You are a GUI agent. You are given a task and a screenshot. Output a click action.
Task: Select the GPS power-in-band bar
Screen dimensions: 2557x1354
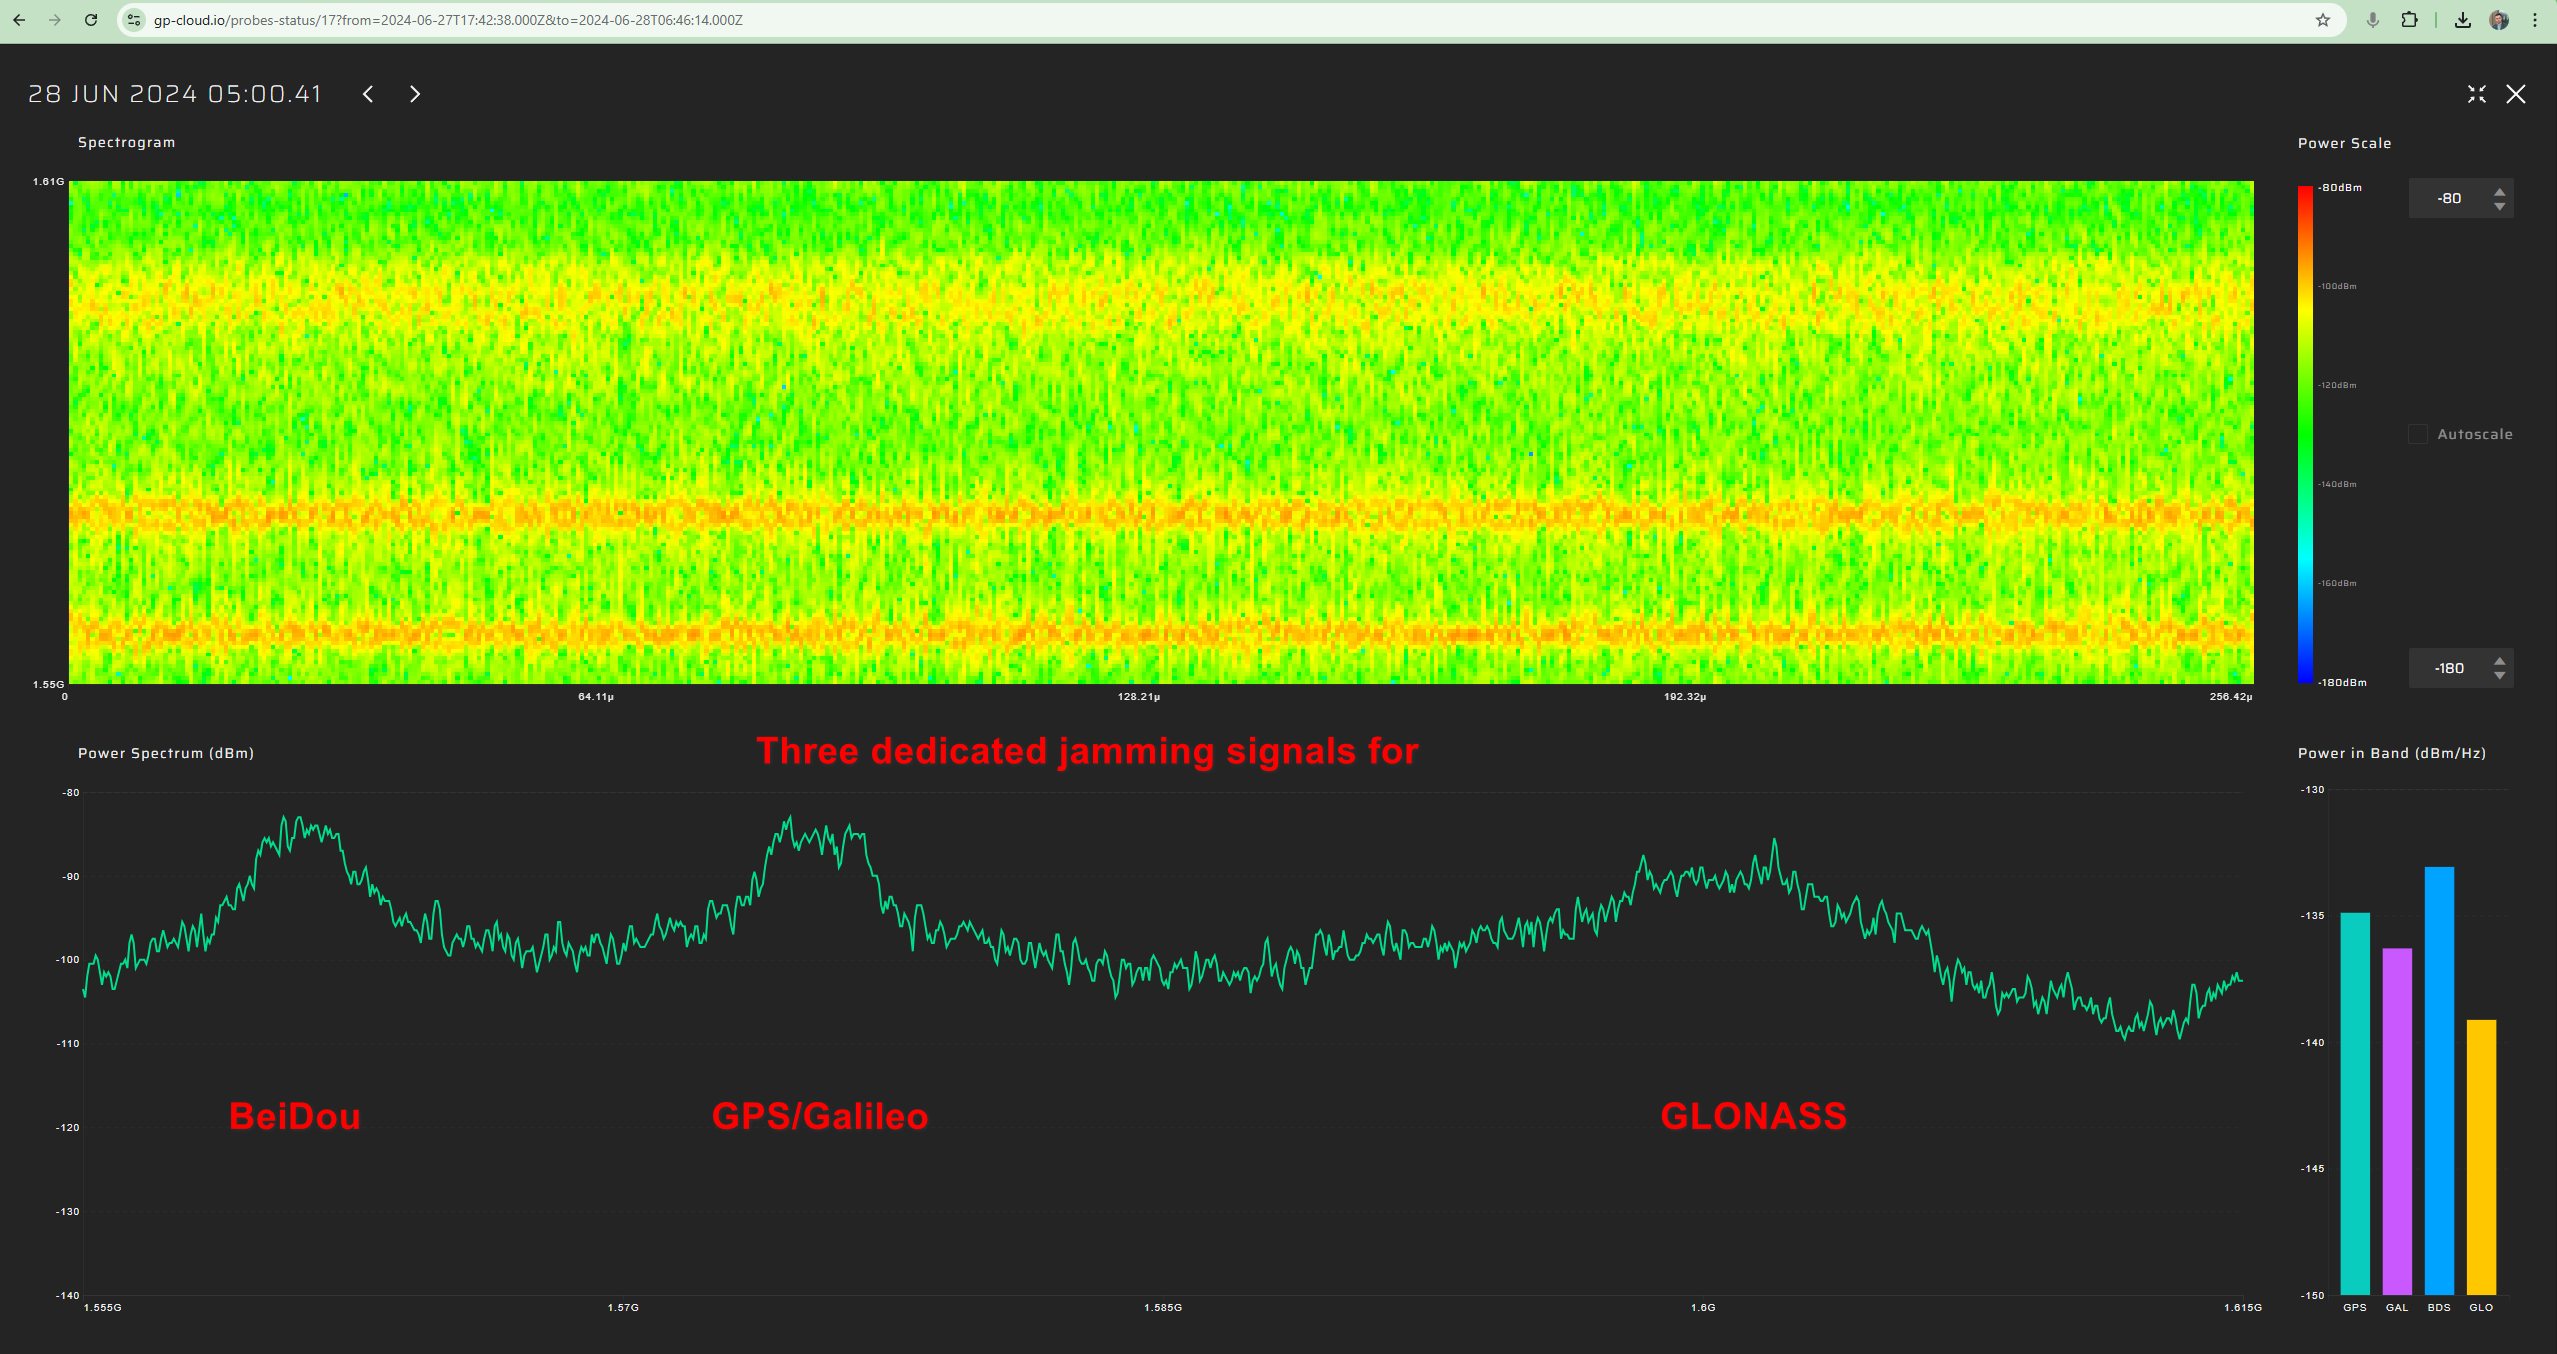2356,1100
